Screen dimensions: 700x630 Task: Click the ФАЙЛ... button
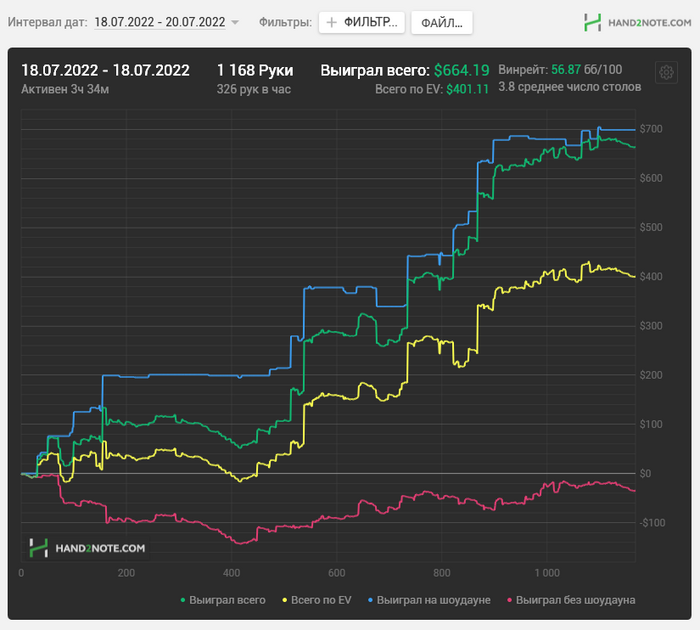442,23
